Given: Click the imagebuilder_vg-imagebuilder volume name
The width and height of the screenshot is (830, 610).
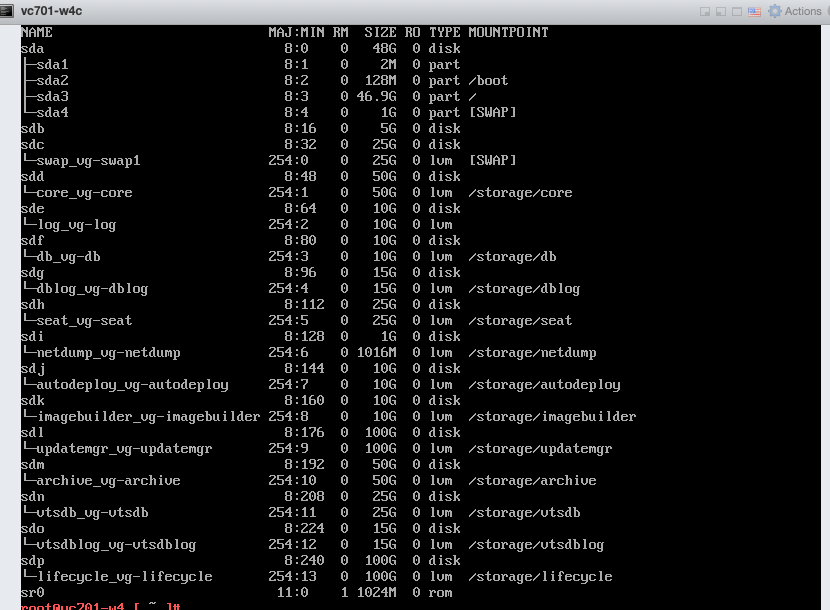Looking at the screenshot, I should coord(148,416).
